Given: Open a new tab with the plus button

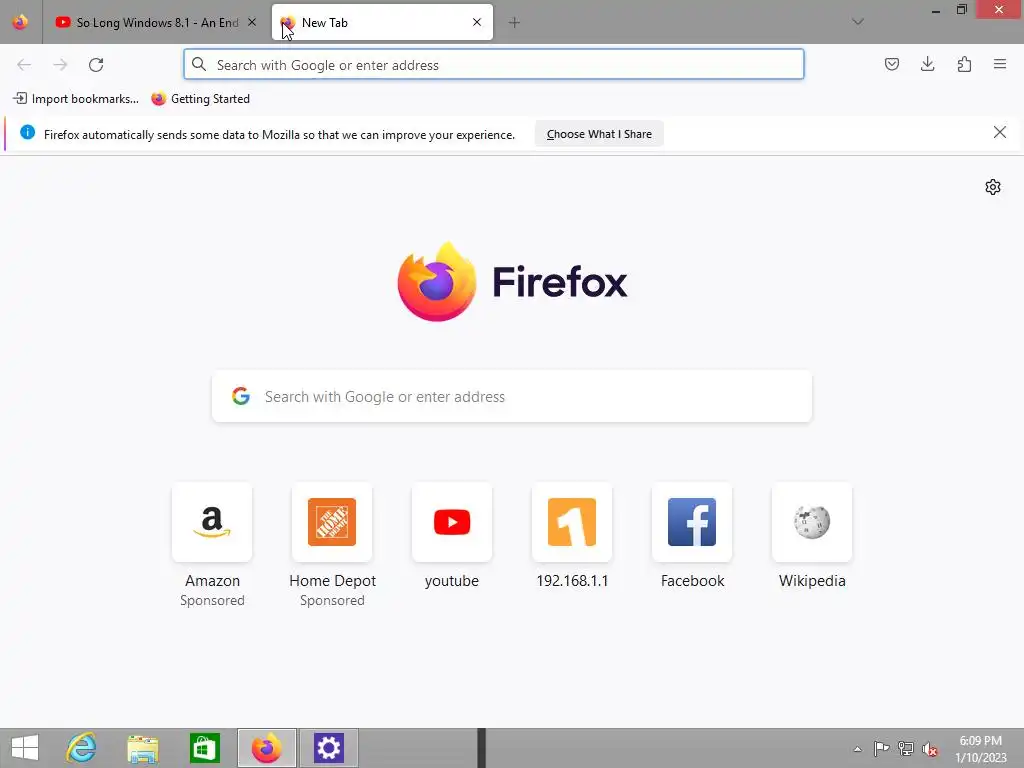Looking at the screenshot, I should coord(514,23).
